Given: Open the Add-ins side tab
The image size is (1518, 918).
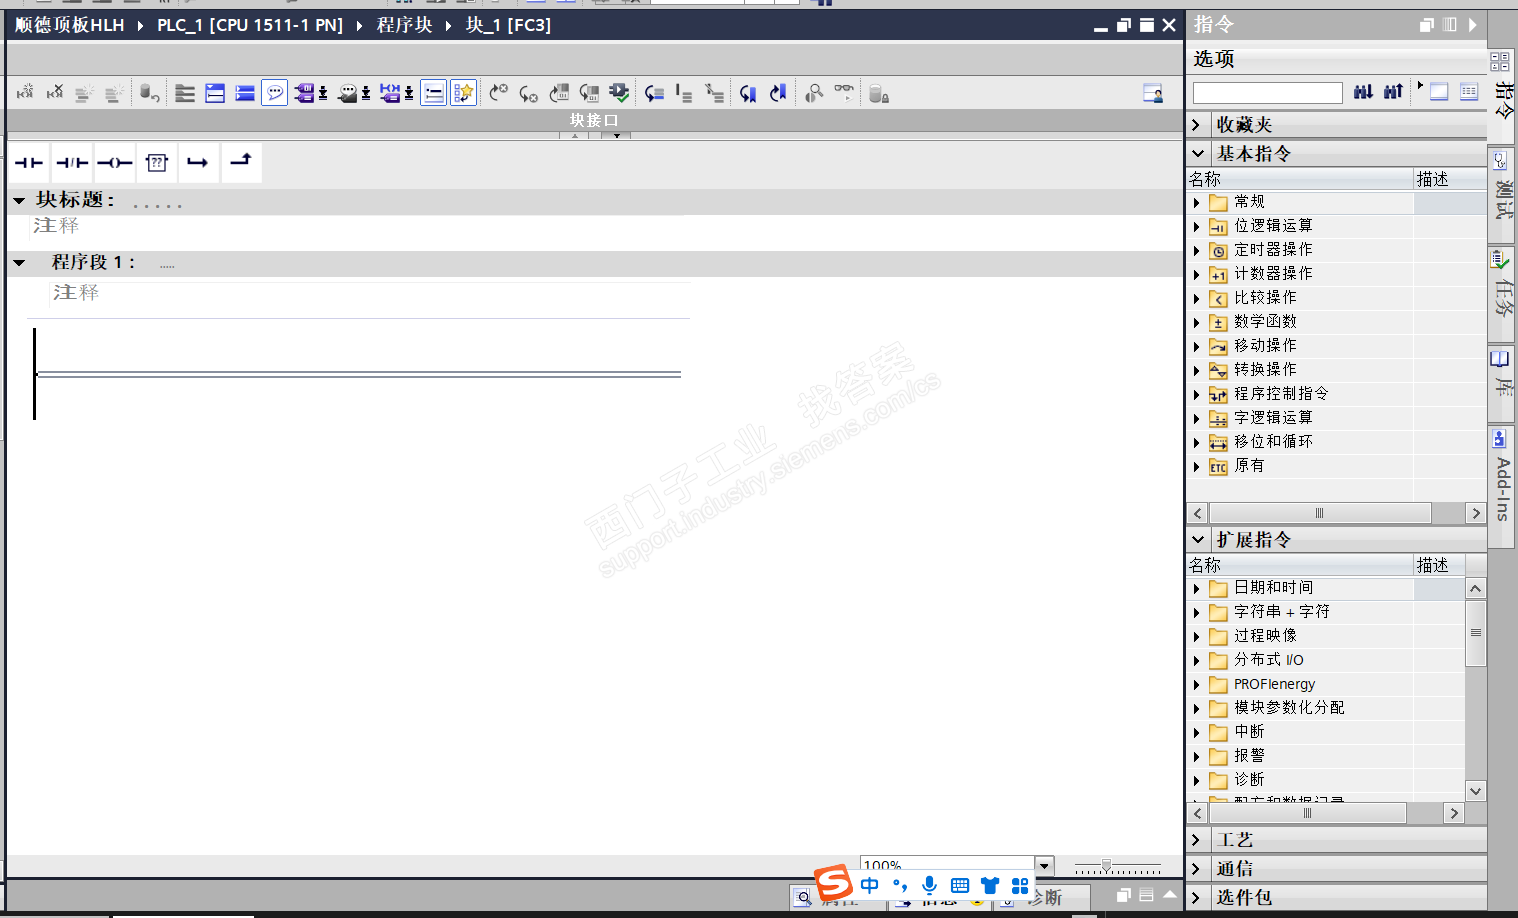Looking at the screenshot, I should click(x=1502, y=488).
